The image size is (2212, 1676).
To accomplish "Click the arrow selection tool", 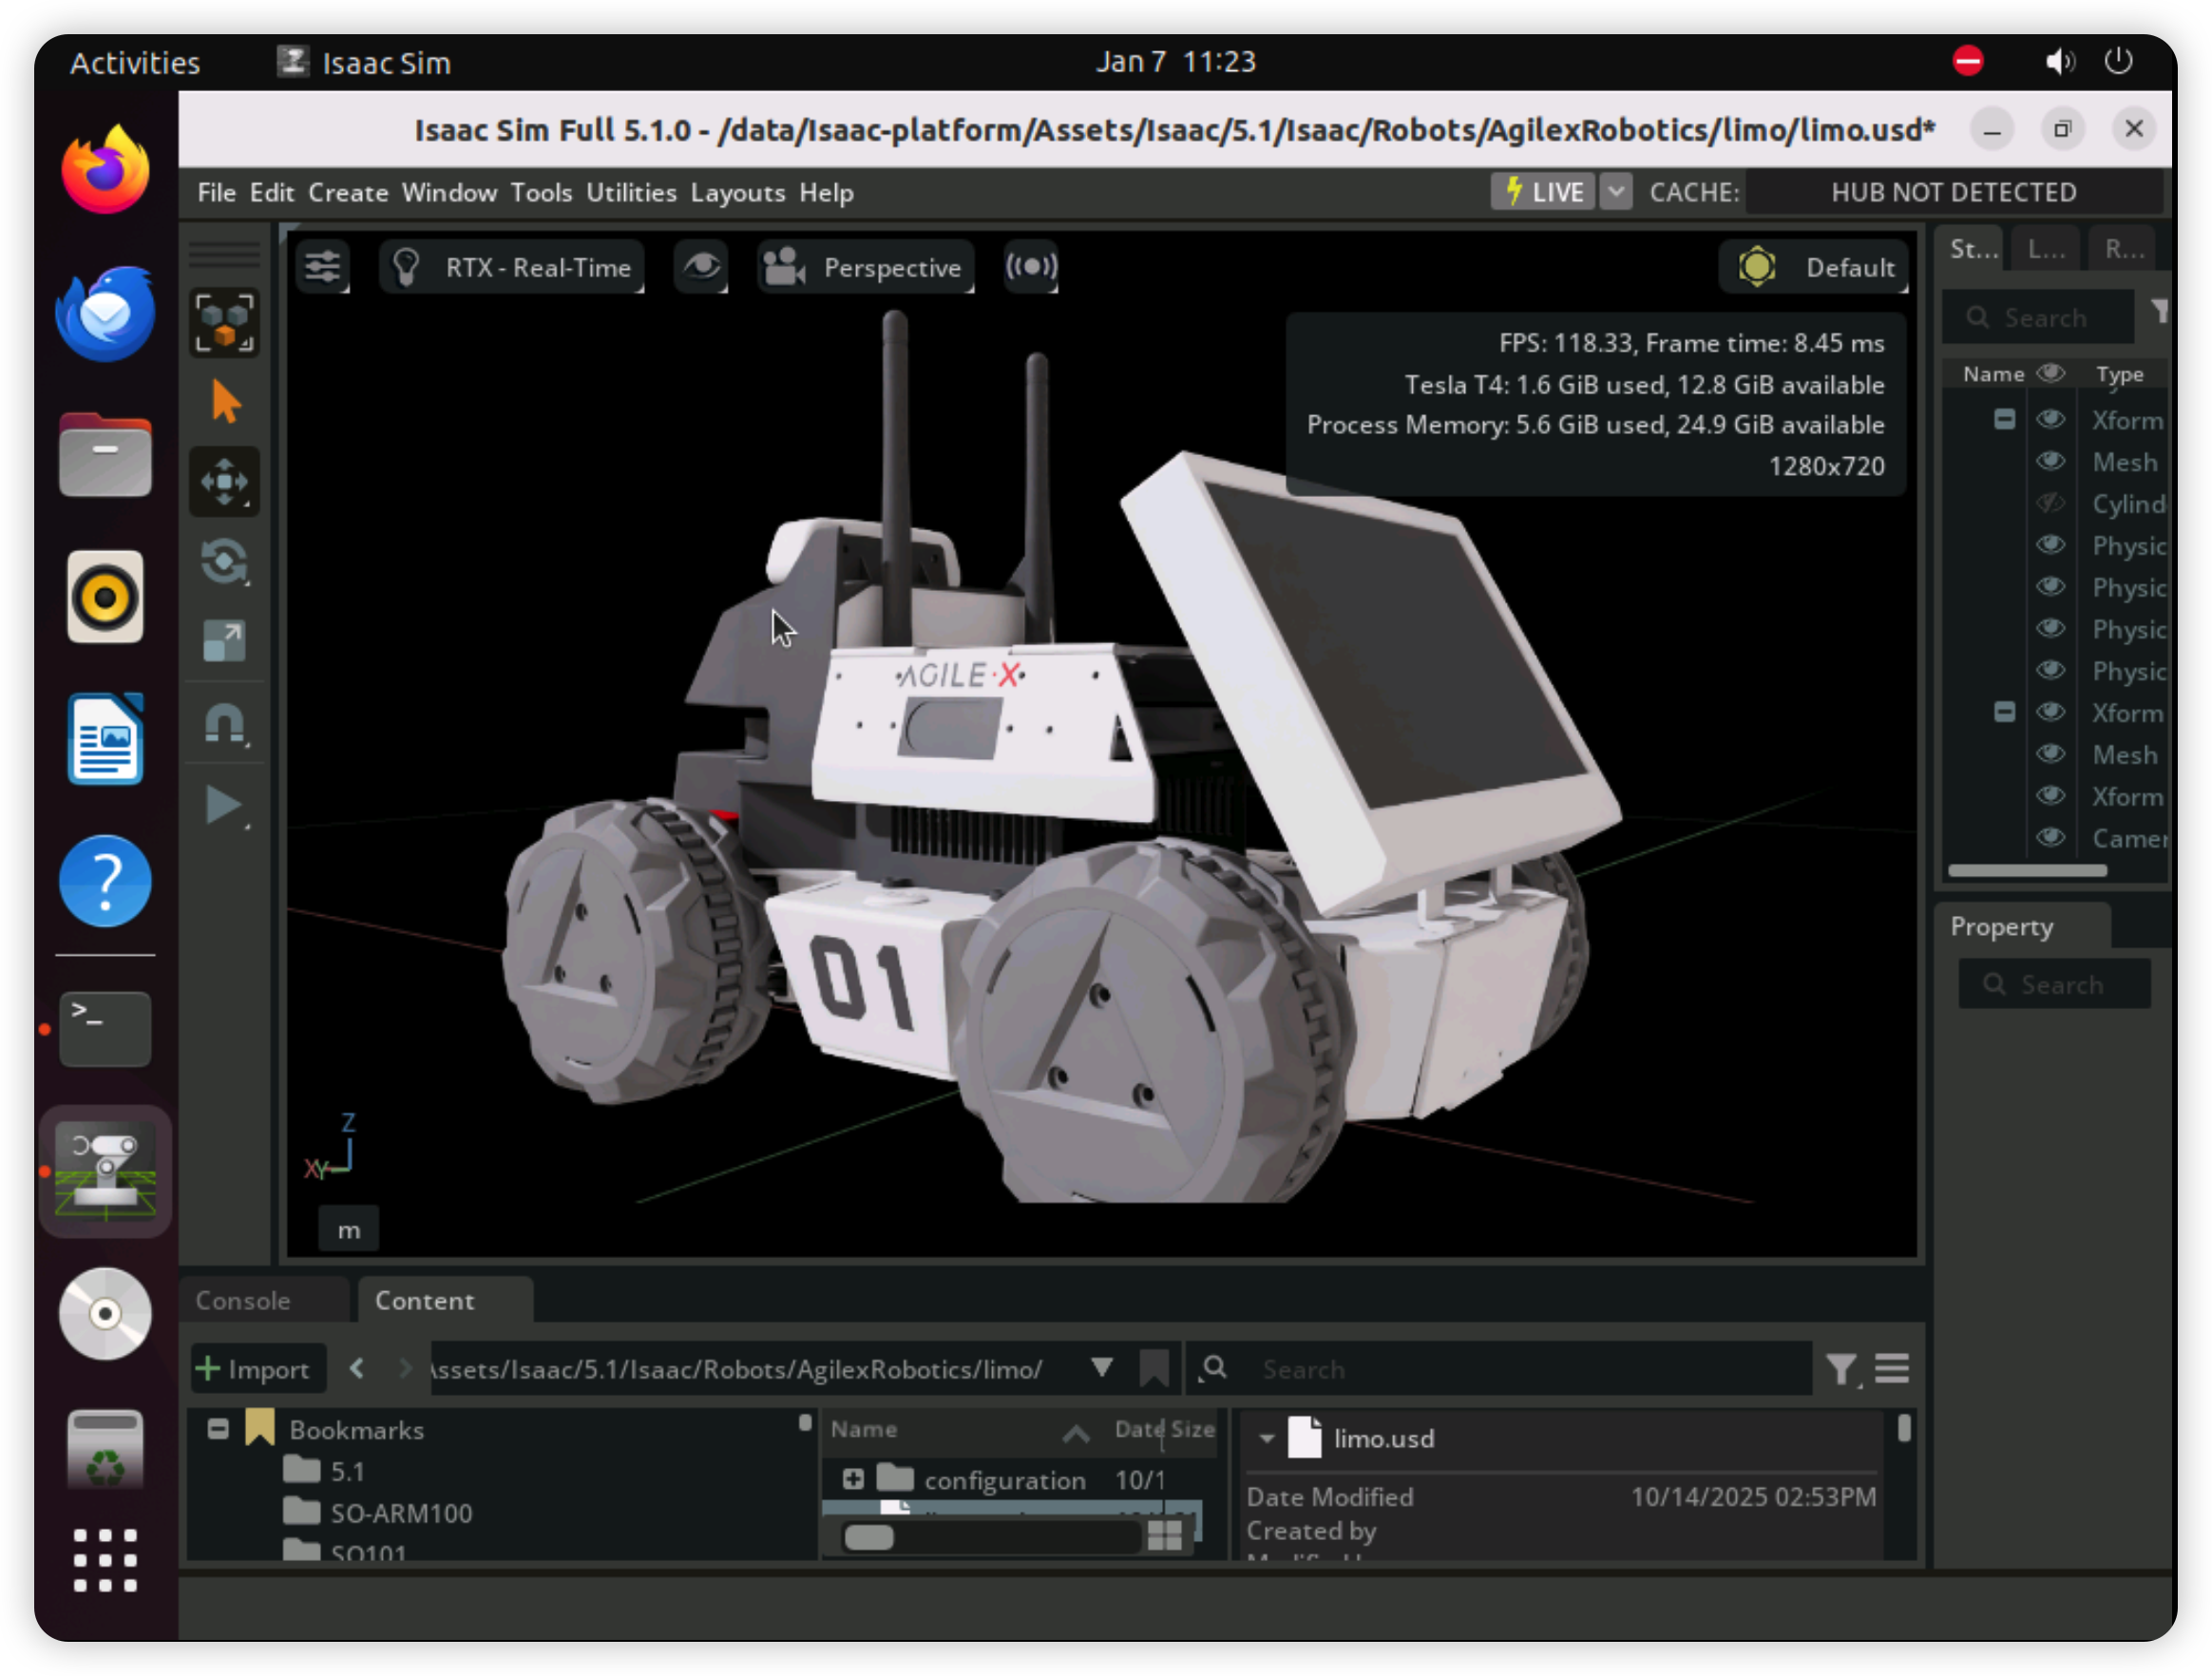I will tap(226, 402).
